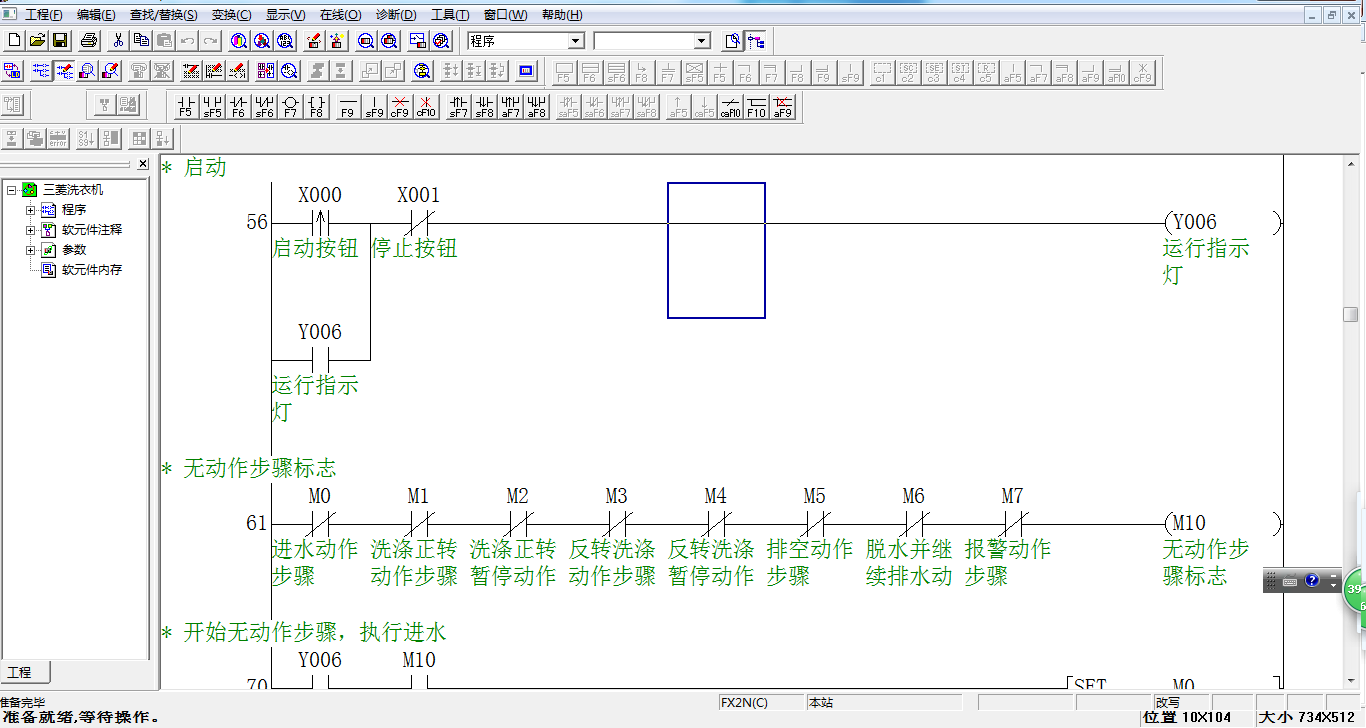Open a project using the folder icon

point(37,41)
